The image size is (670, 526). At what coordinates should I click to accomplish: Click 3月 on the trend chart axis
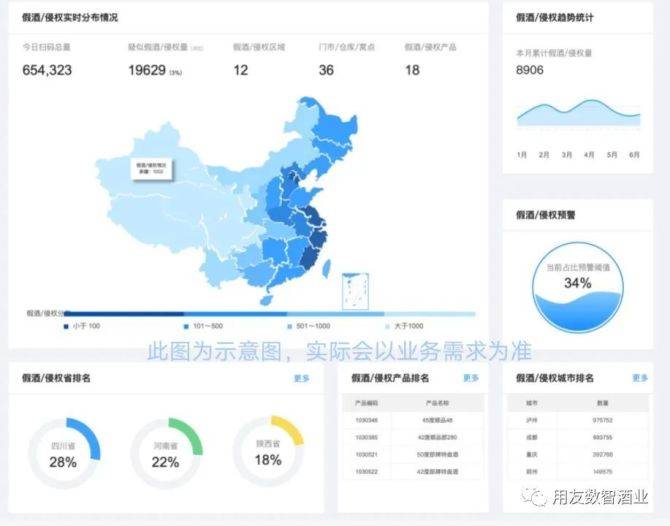tap(567, 155)
